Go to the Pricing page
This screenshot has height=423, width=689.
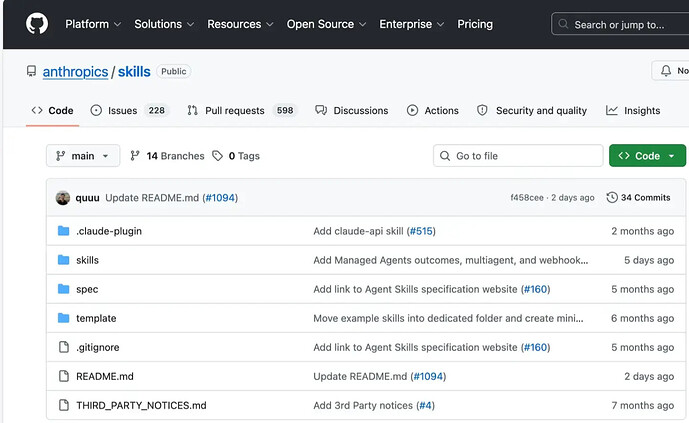click(475, 24)
